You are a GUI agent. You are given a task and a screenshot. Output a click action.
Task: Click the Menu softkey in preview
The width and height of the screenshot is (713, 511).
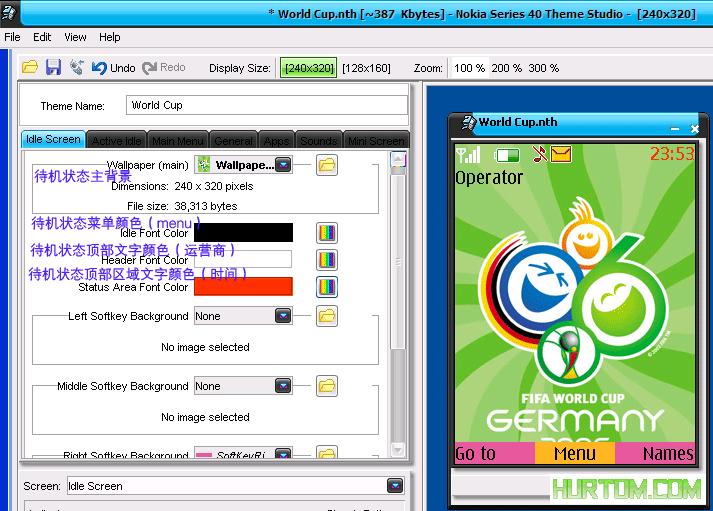[575, 453]
